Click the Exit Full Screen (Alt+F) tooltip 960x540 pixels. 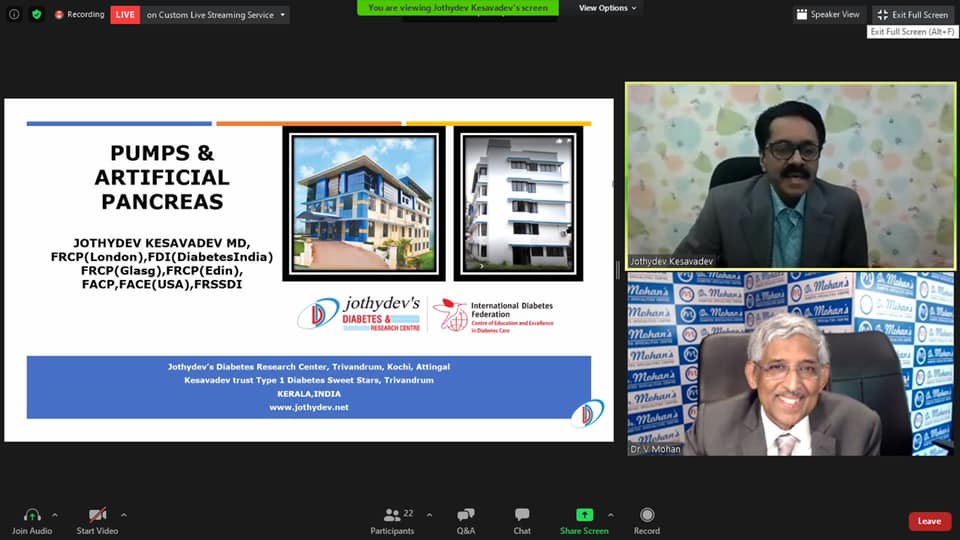tap(912, 32)
